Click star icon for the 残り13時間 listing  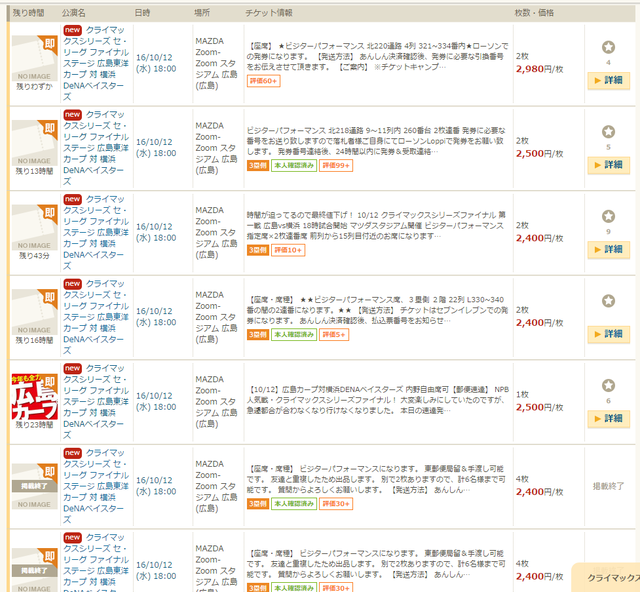(x=608, y=132)
